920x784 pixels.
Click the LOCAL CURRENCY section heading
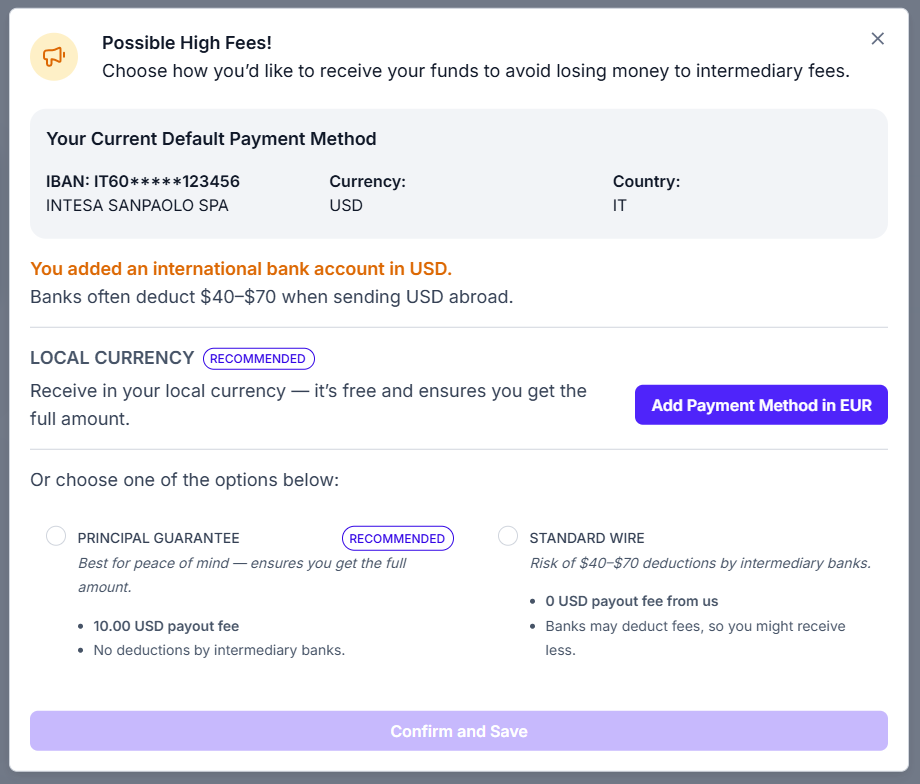112,358
